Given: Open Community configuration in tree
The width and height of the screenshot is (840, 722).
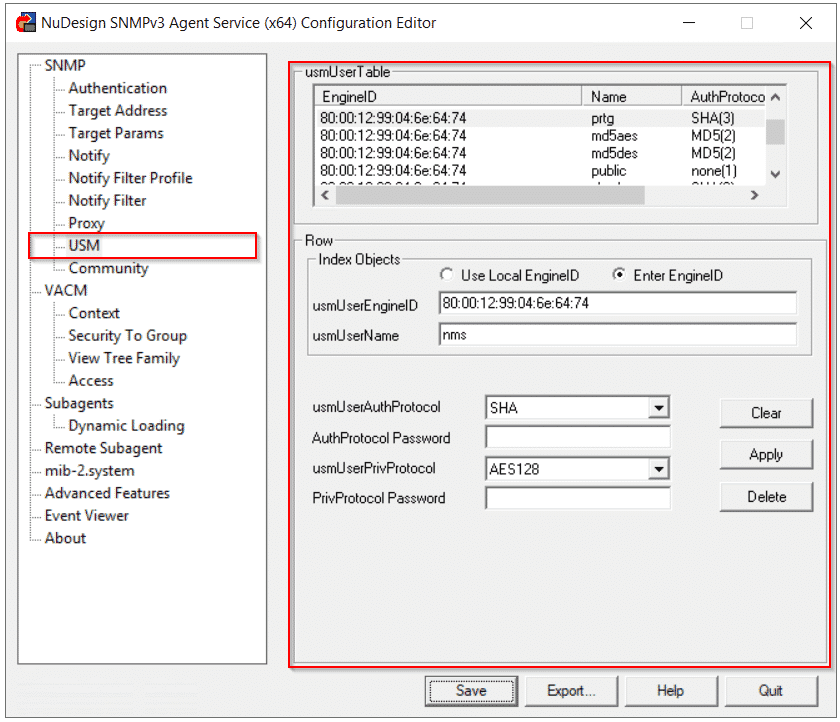Looking at the screenshot, I should 108,268.
